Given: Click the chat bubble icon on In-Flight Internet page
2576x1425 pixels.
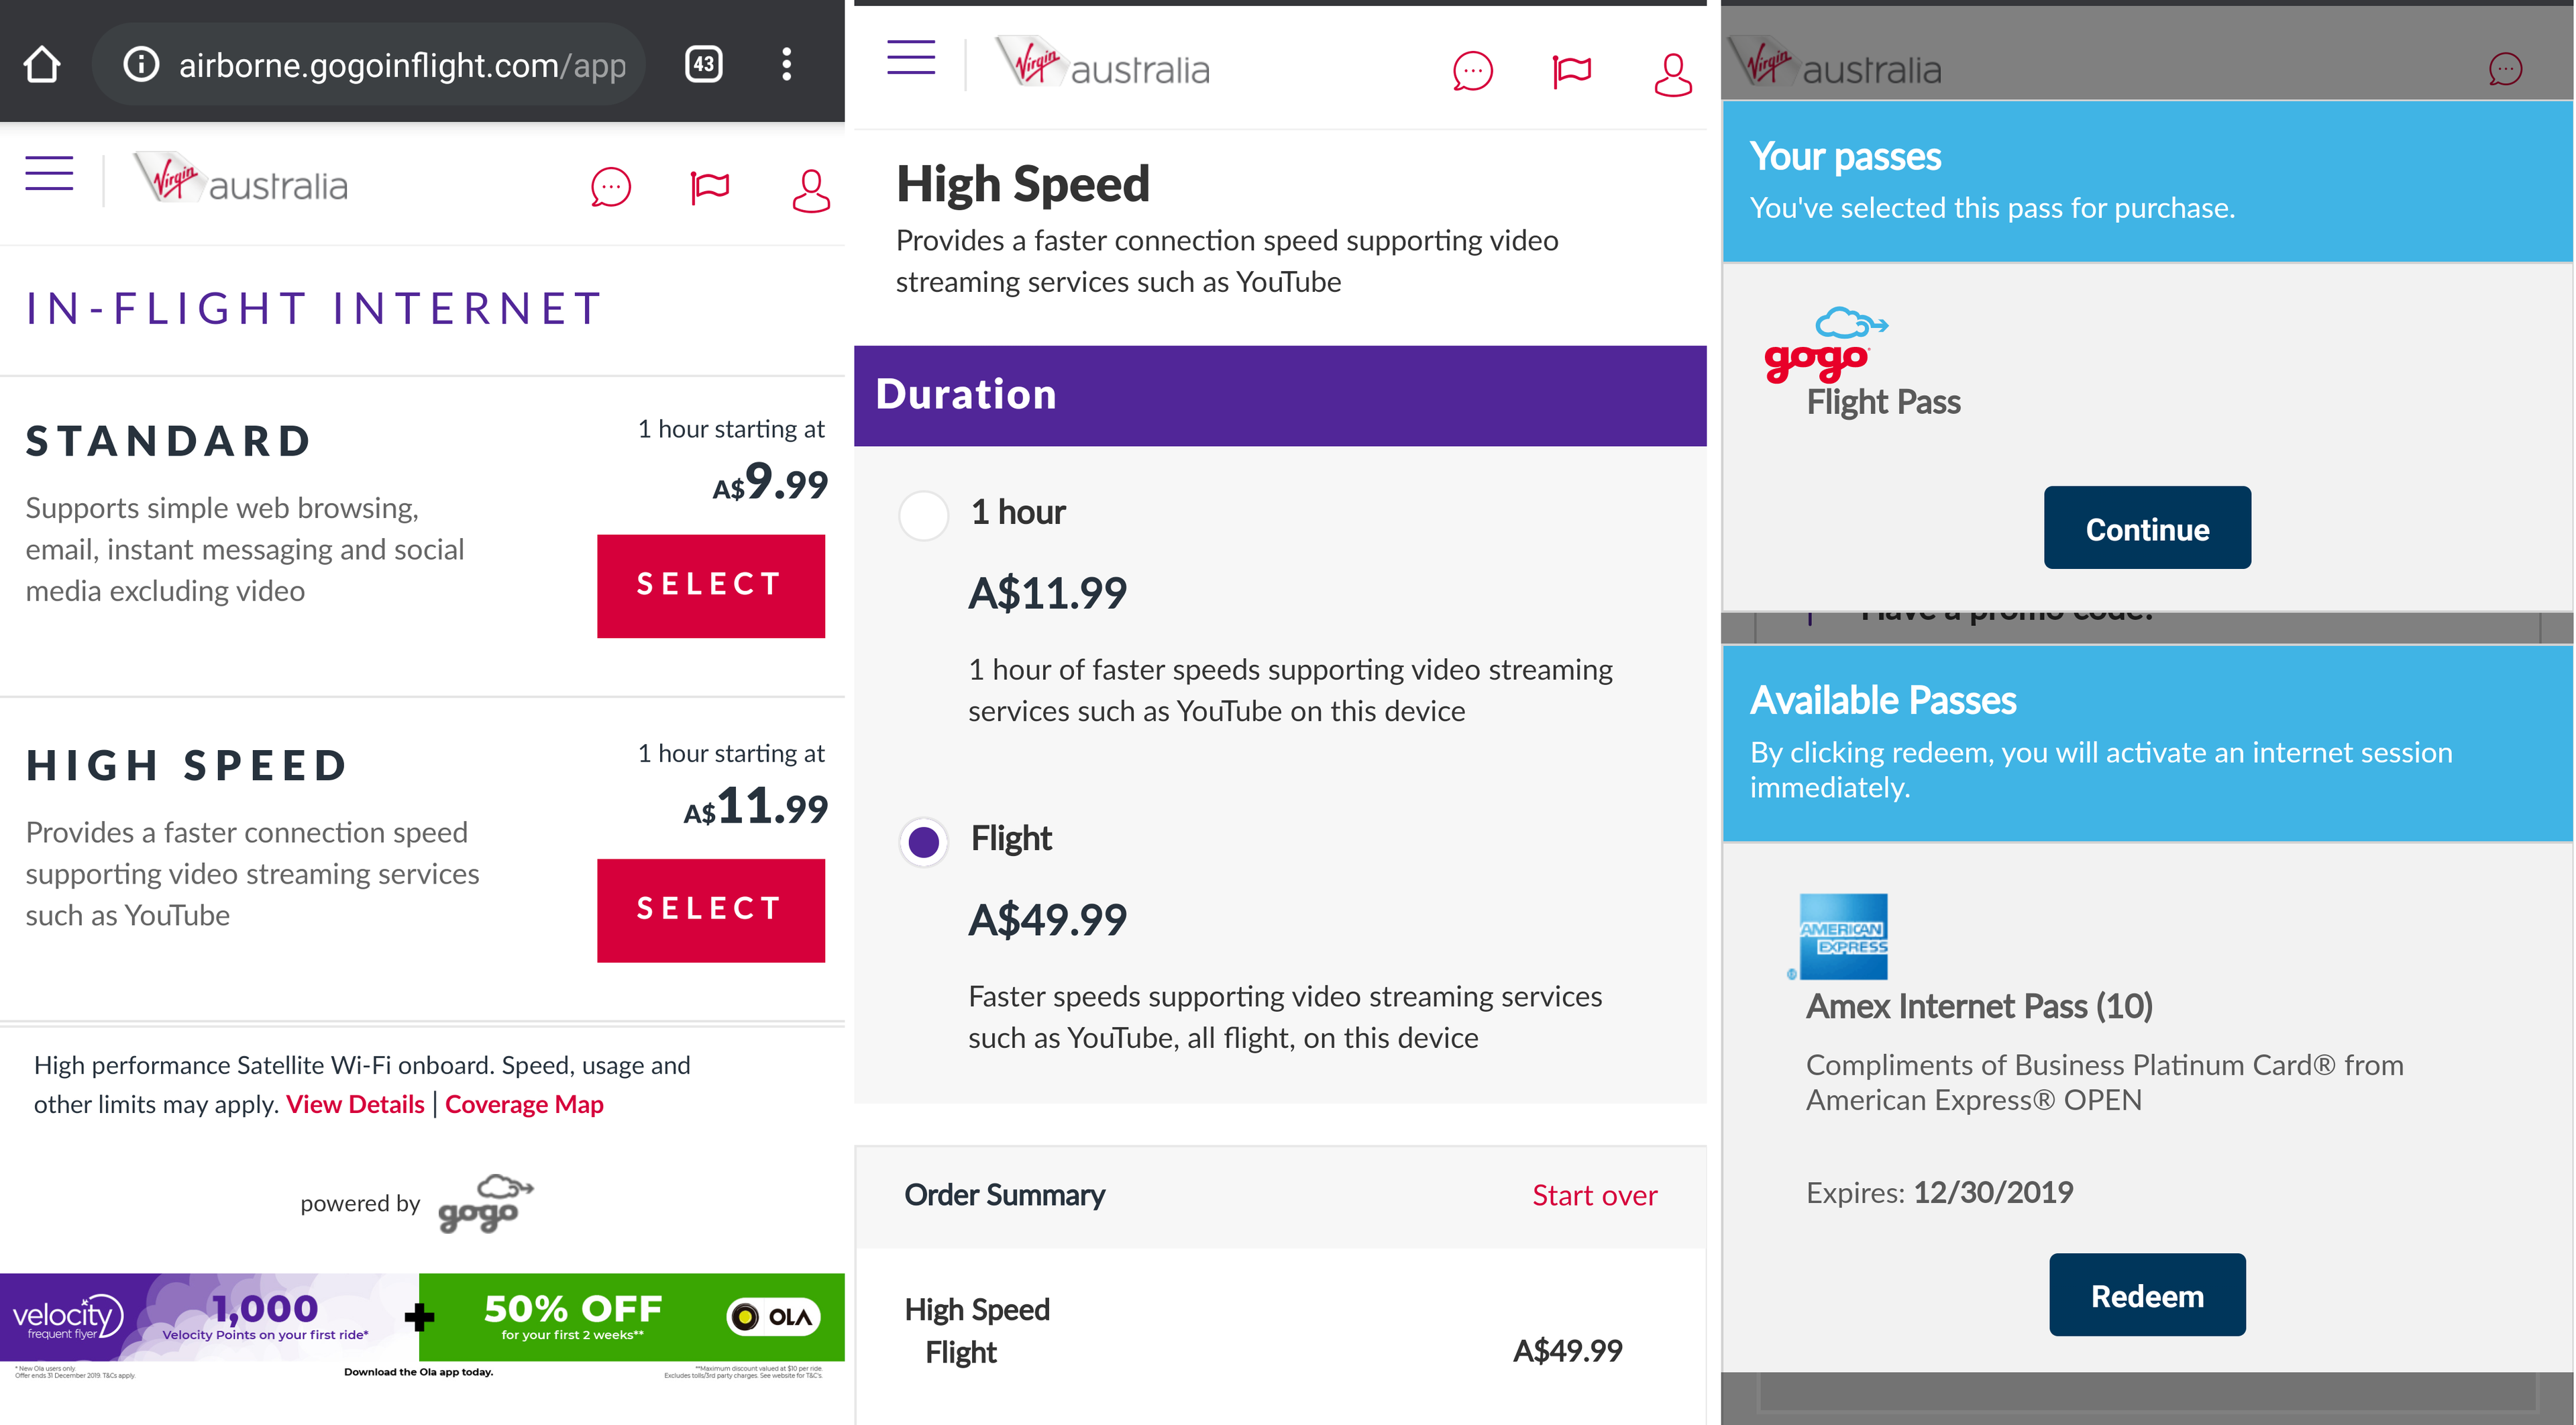Looking at the screenshot, I should coord(611,187).
